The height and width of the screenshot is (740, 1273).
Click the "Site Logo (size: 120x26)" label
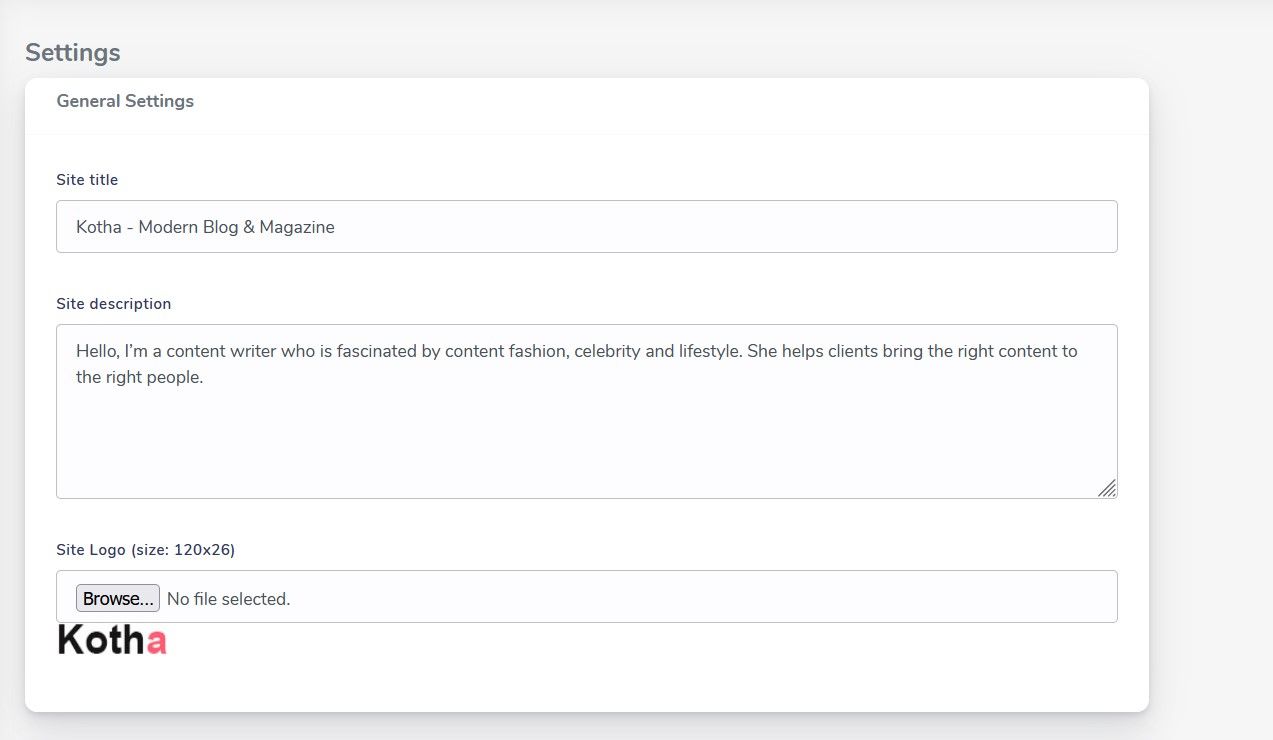pos(145,549)
